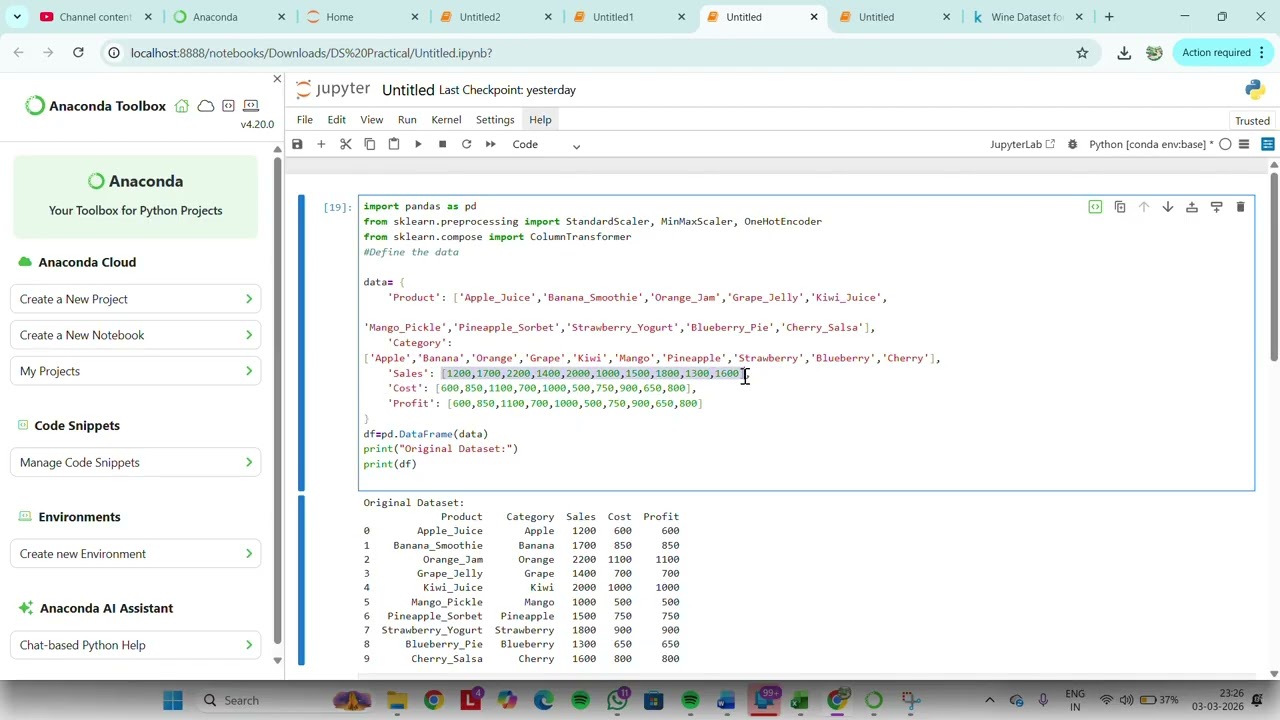
Task: Open Chat-based Python Help
Action: pos(135,645)
